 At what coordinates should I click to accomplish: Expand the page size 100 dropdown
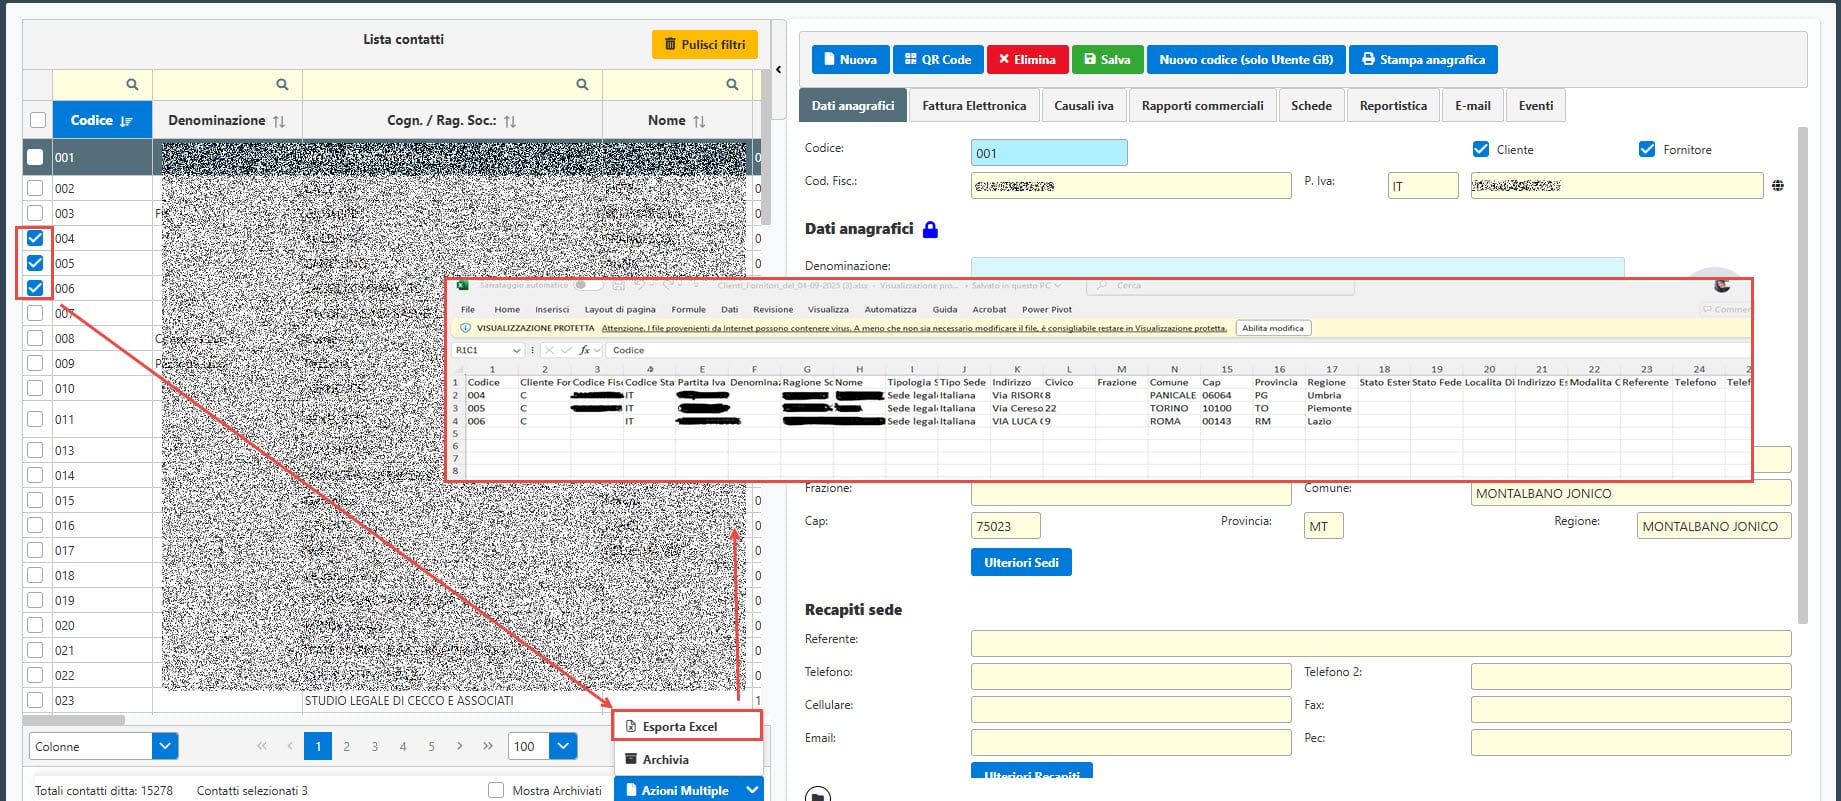[x=564, y=746]
